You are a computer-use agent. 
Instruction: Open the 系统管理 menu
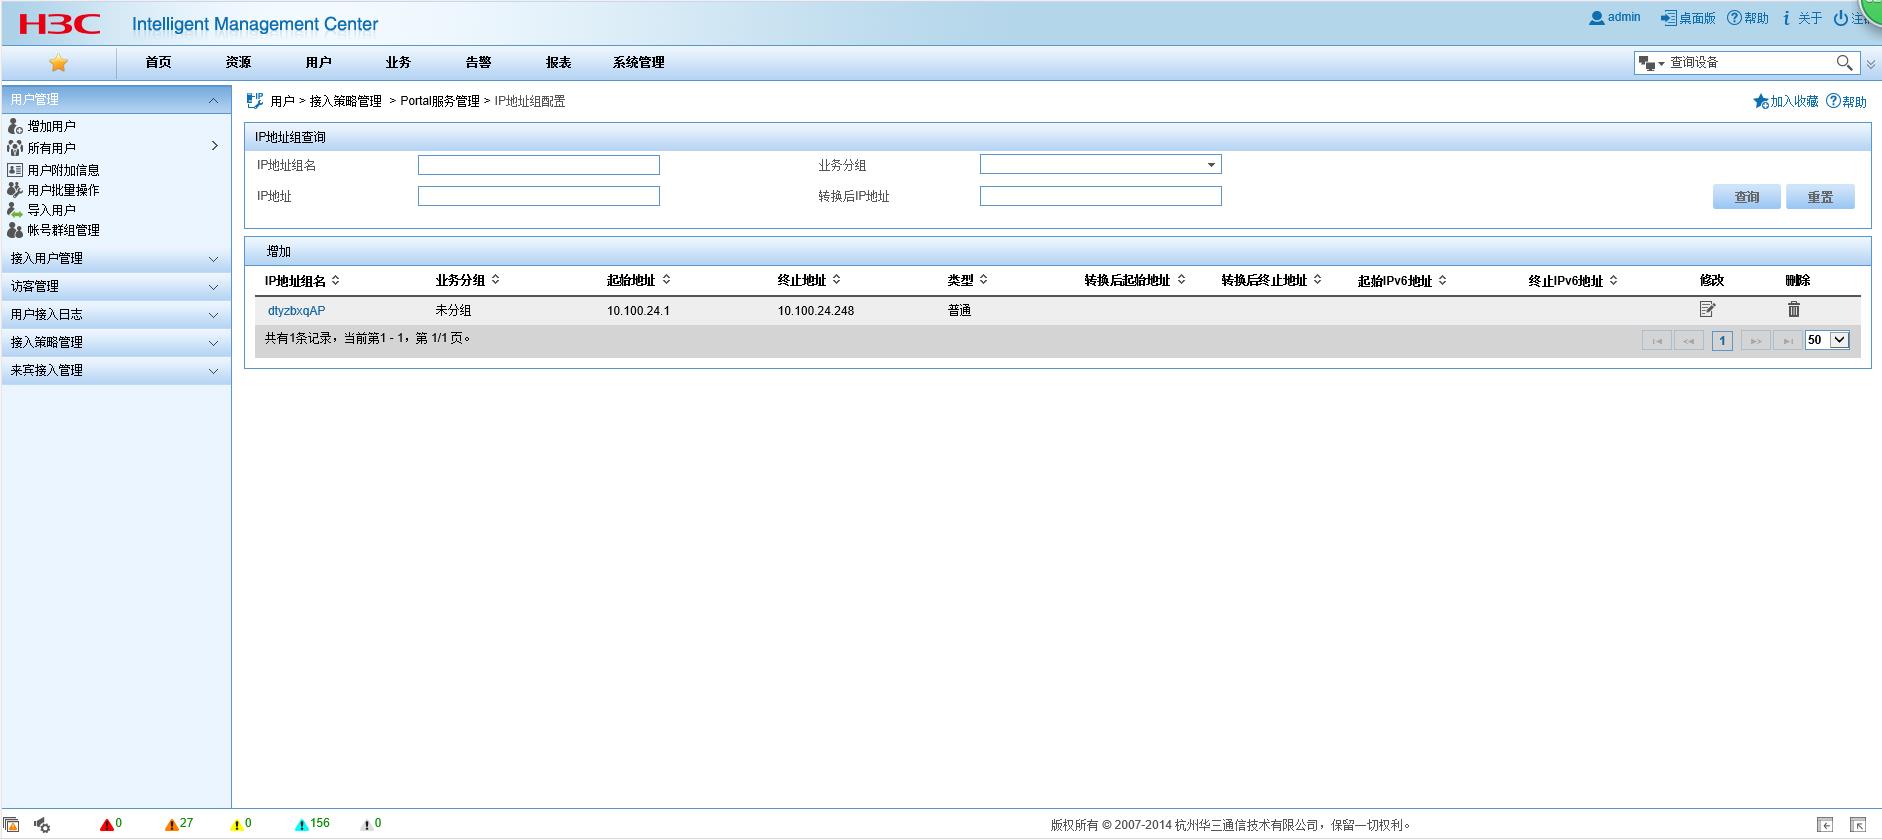(x=638, y=62)
